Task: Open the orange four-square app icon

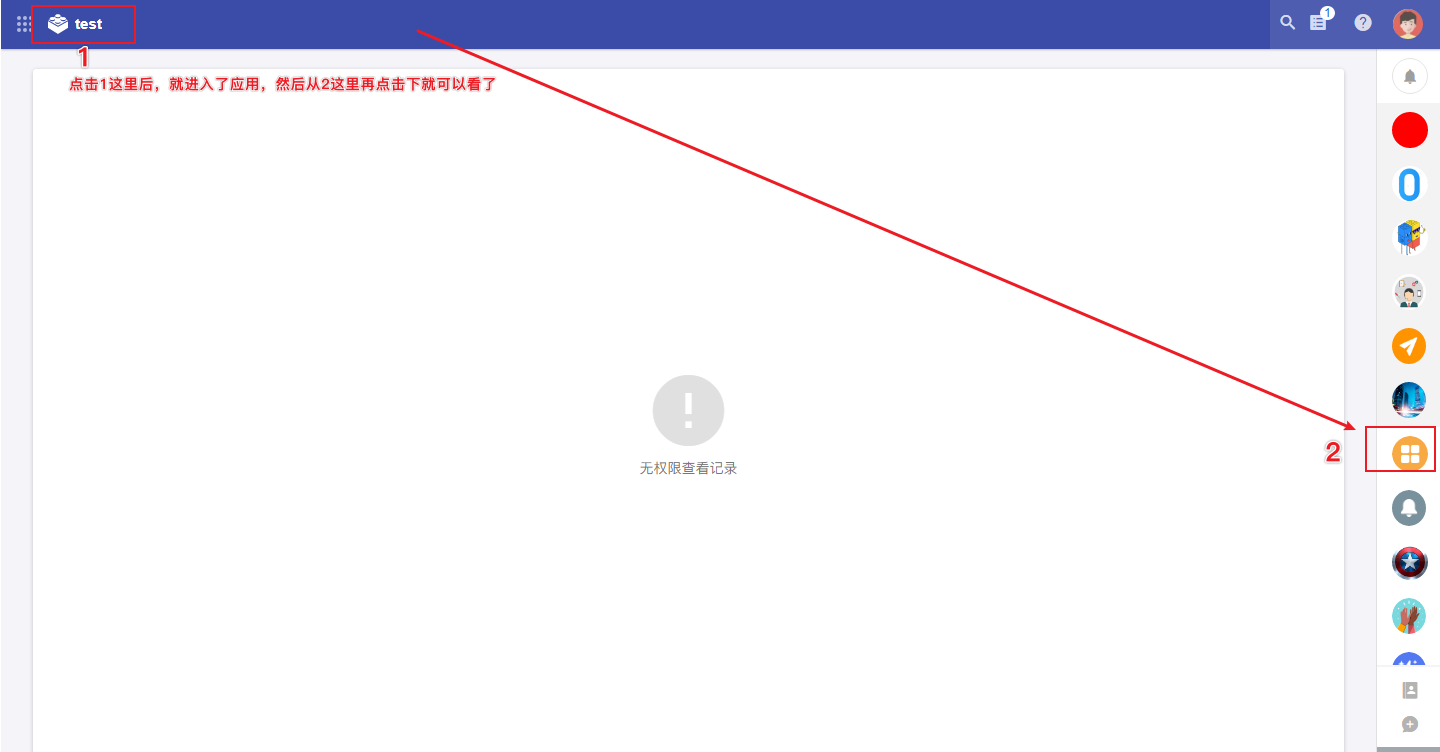Action: [1410, 454]
